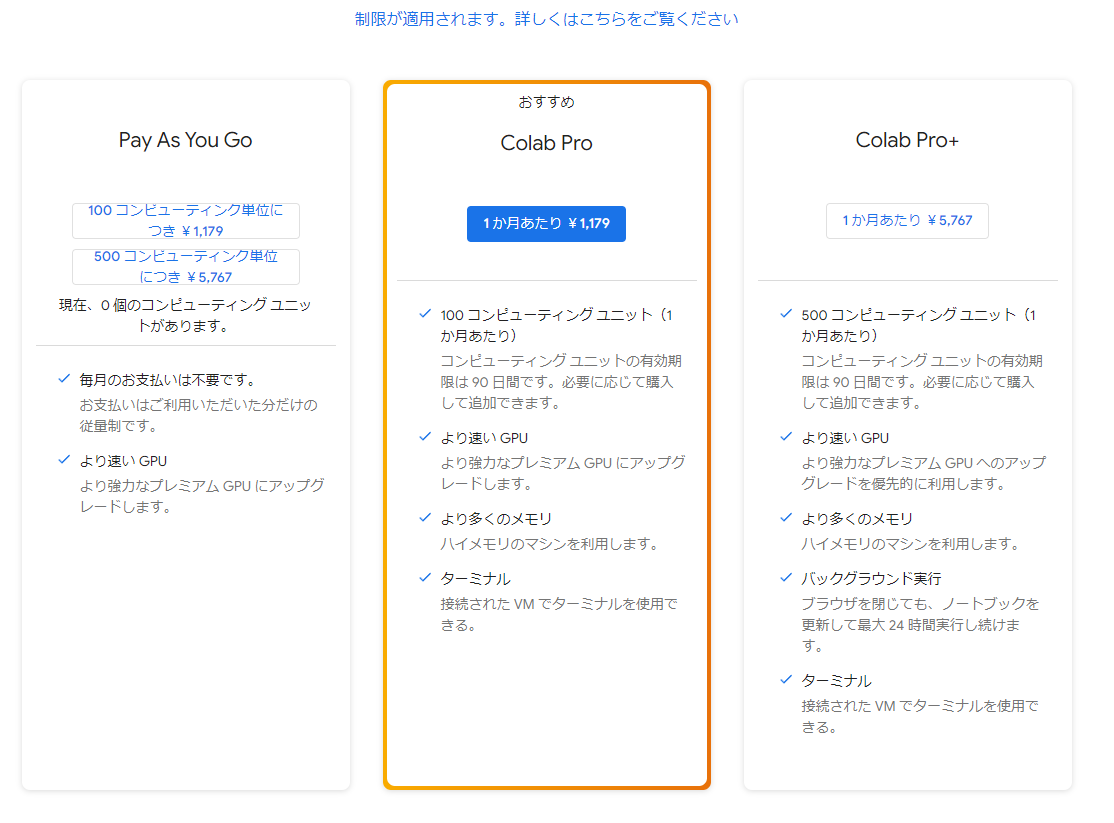Buy 500 computing units for ¥5,767
The height and width of the screenshot is (823, 1114).
[185, 267]
